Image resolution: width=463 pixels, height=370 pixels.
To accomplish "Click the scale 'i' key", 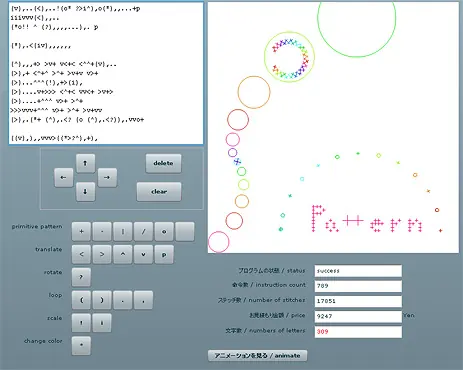I will pyautogui.click(x=102, y=323).
